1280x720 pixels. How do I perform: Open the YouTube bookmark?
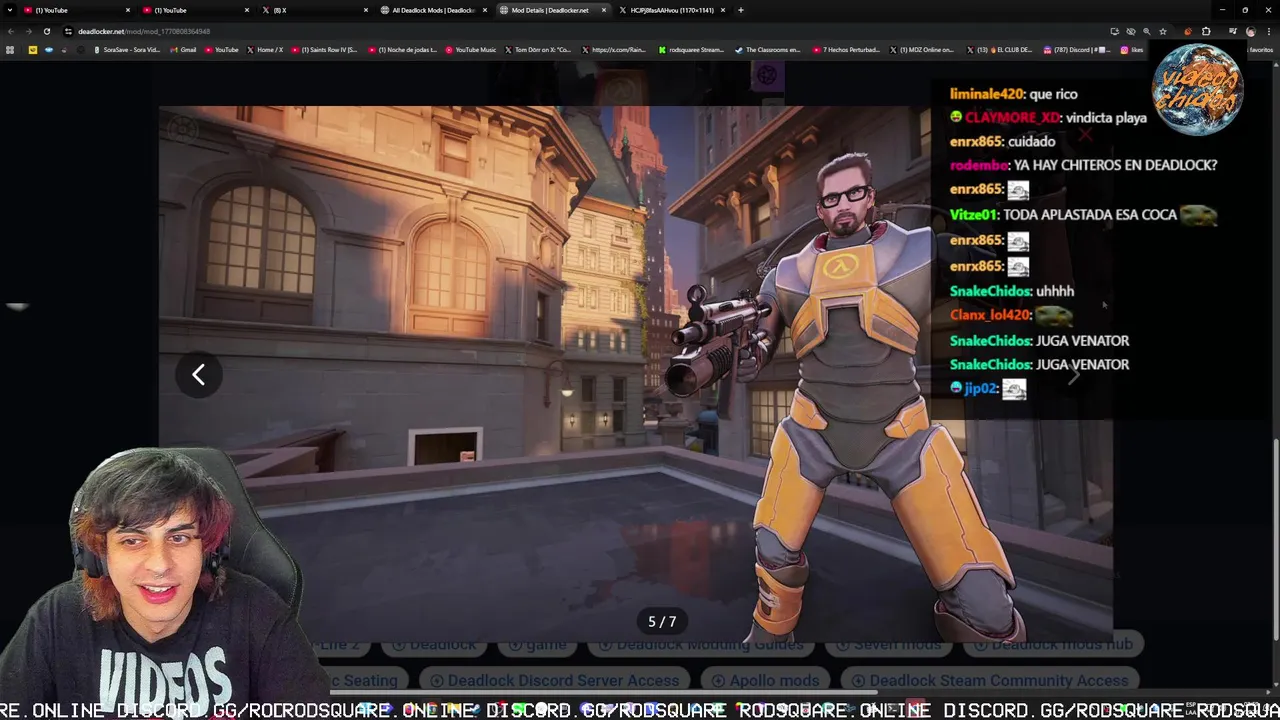click(221, 49)
